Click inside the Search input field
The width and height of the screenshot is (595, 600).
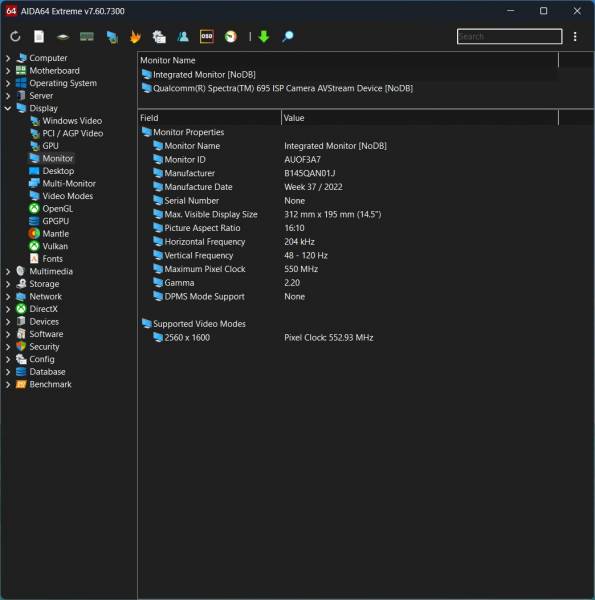click(509, 36)
